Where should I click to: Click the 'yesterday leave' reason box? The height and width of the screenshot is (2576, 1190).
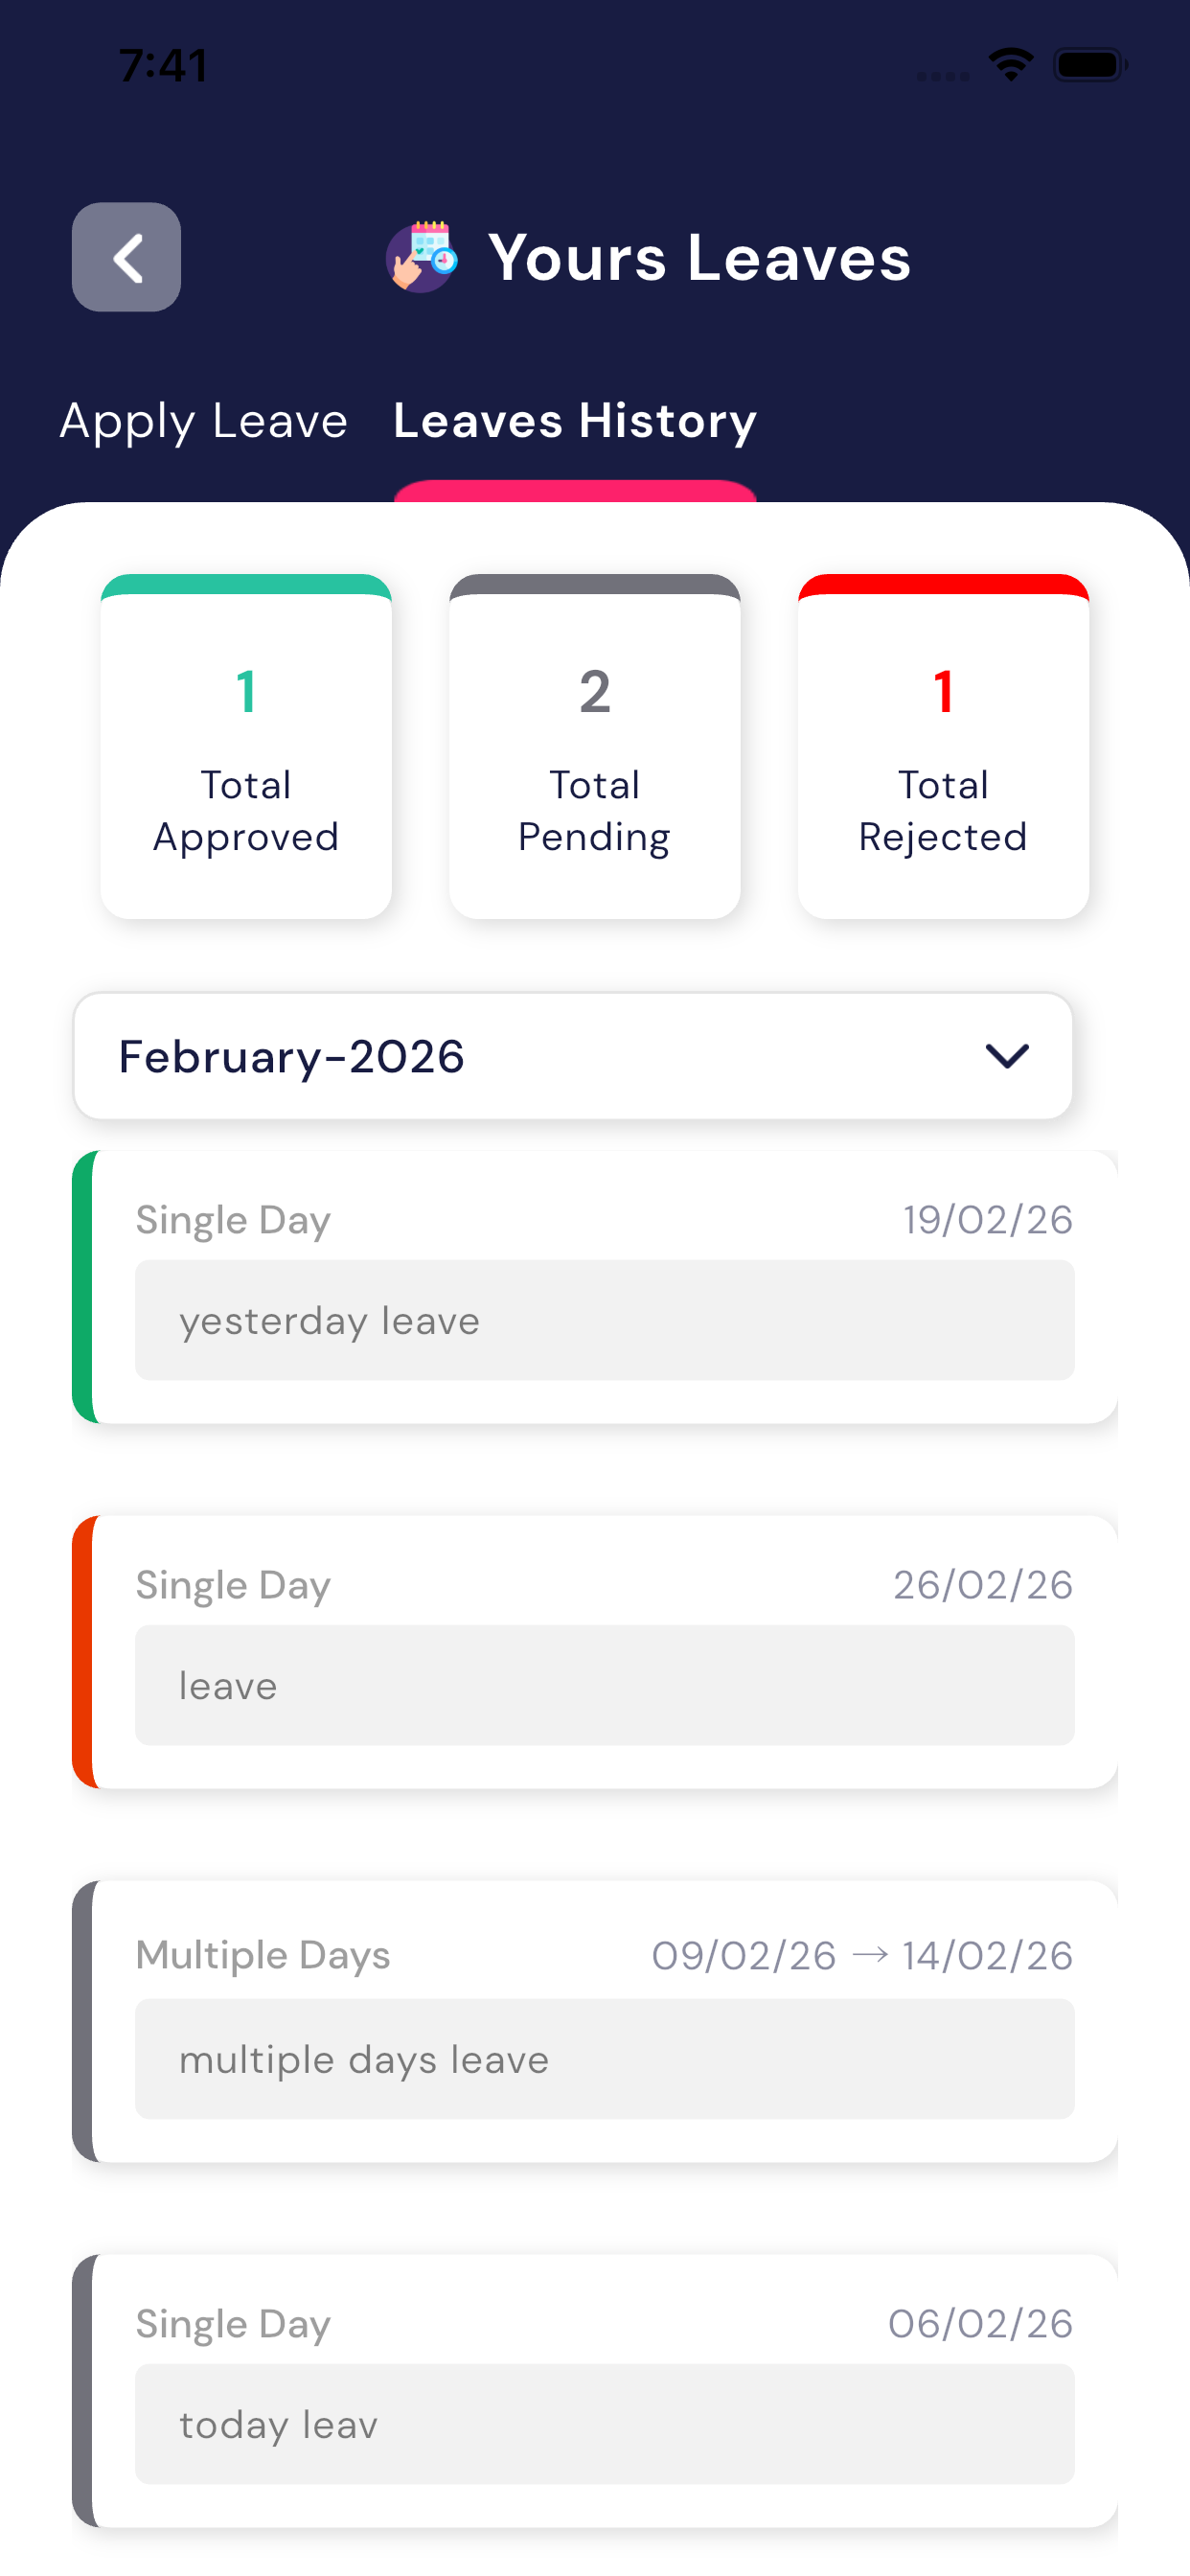coord(604,1320)
